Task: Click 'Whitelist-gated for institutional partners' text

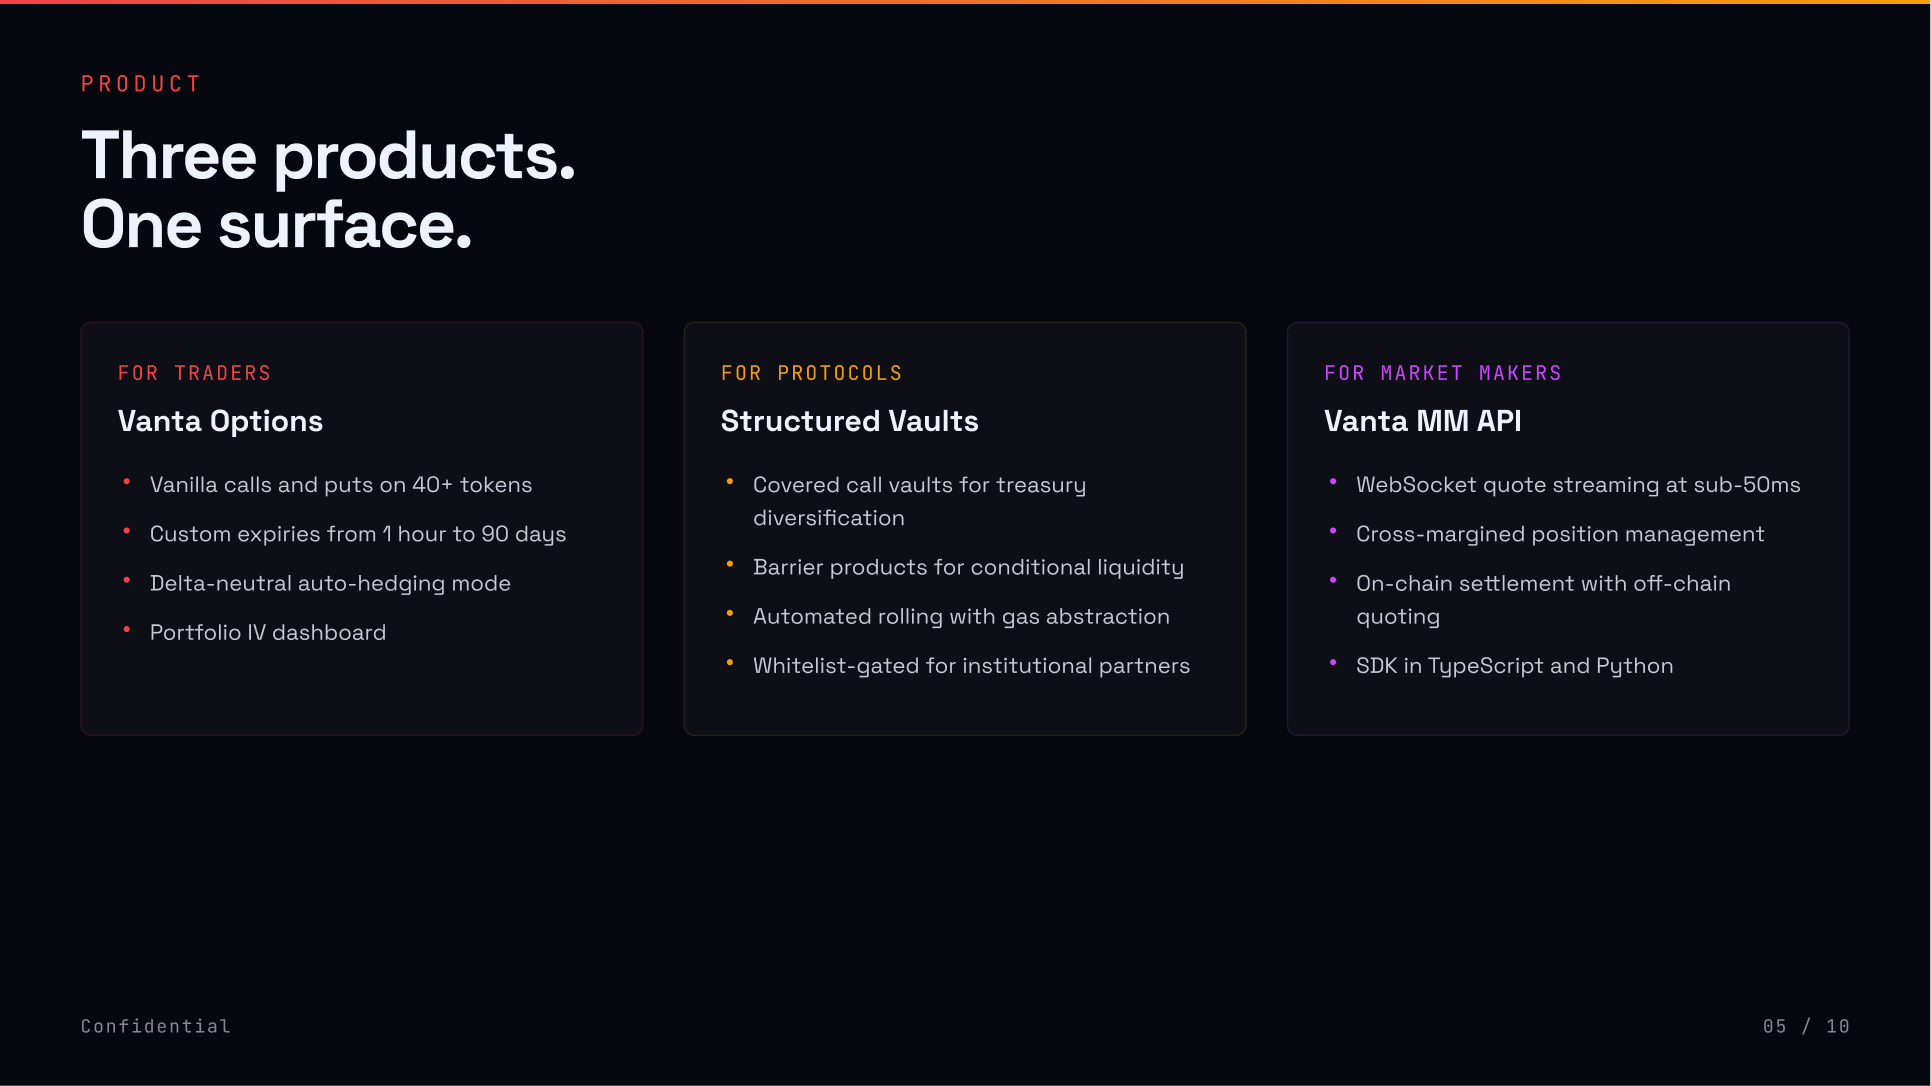Action: coord(970,666)
